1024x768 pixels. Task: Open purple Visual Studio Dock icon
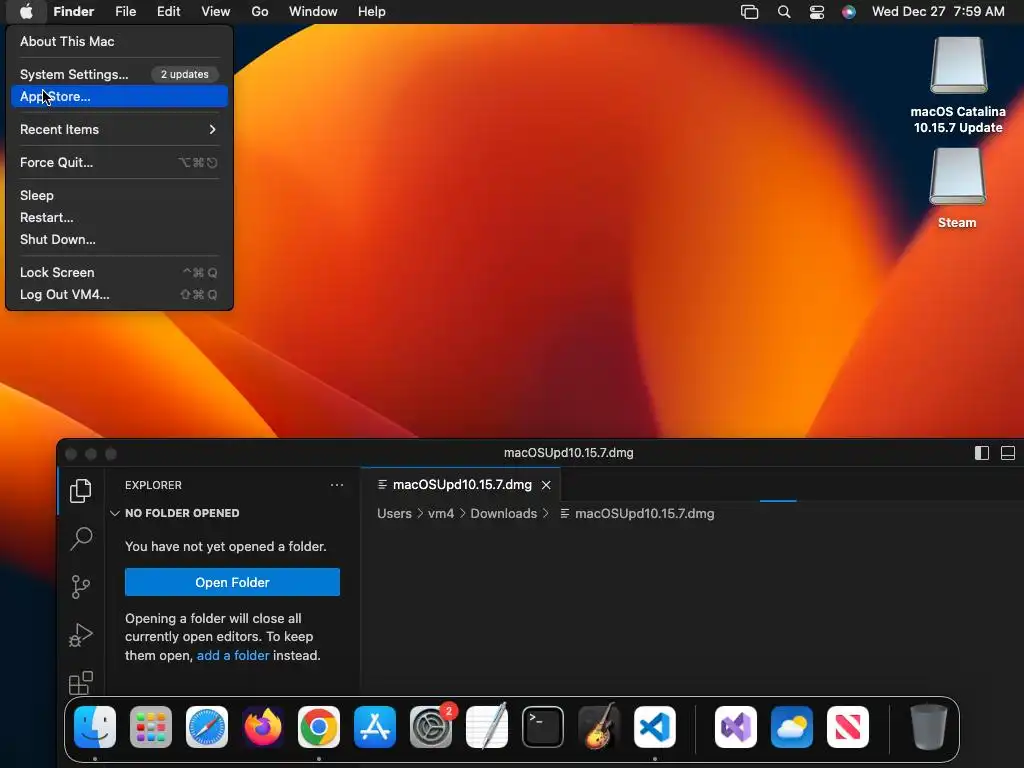click(736, 727)
